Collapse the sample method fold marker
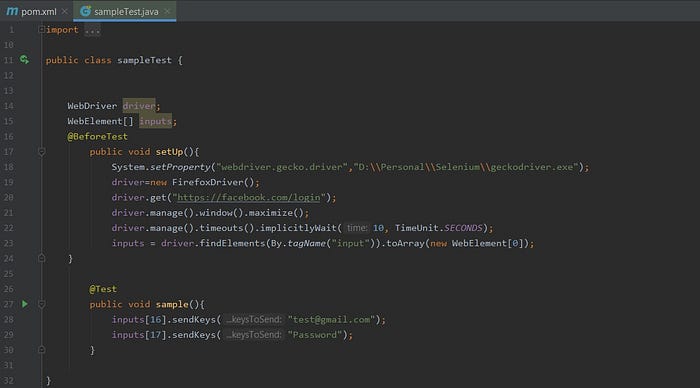Screen dimensions: 700x388 (42, 304)
